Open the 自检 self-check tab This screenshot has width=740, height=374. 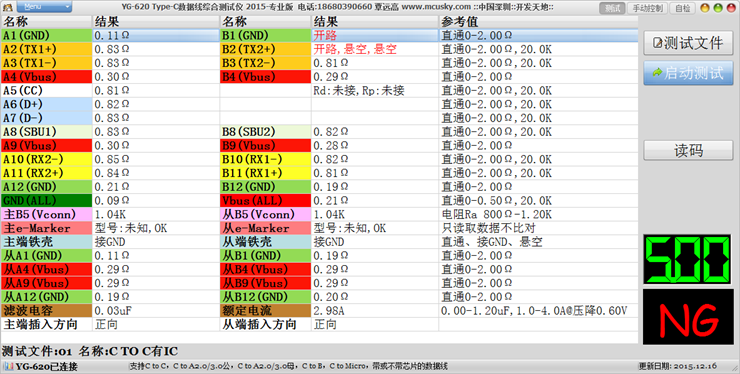(682, 8)
